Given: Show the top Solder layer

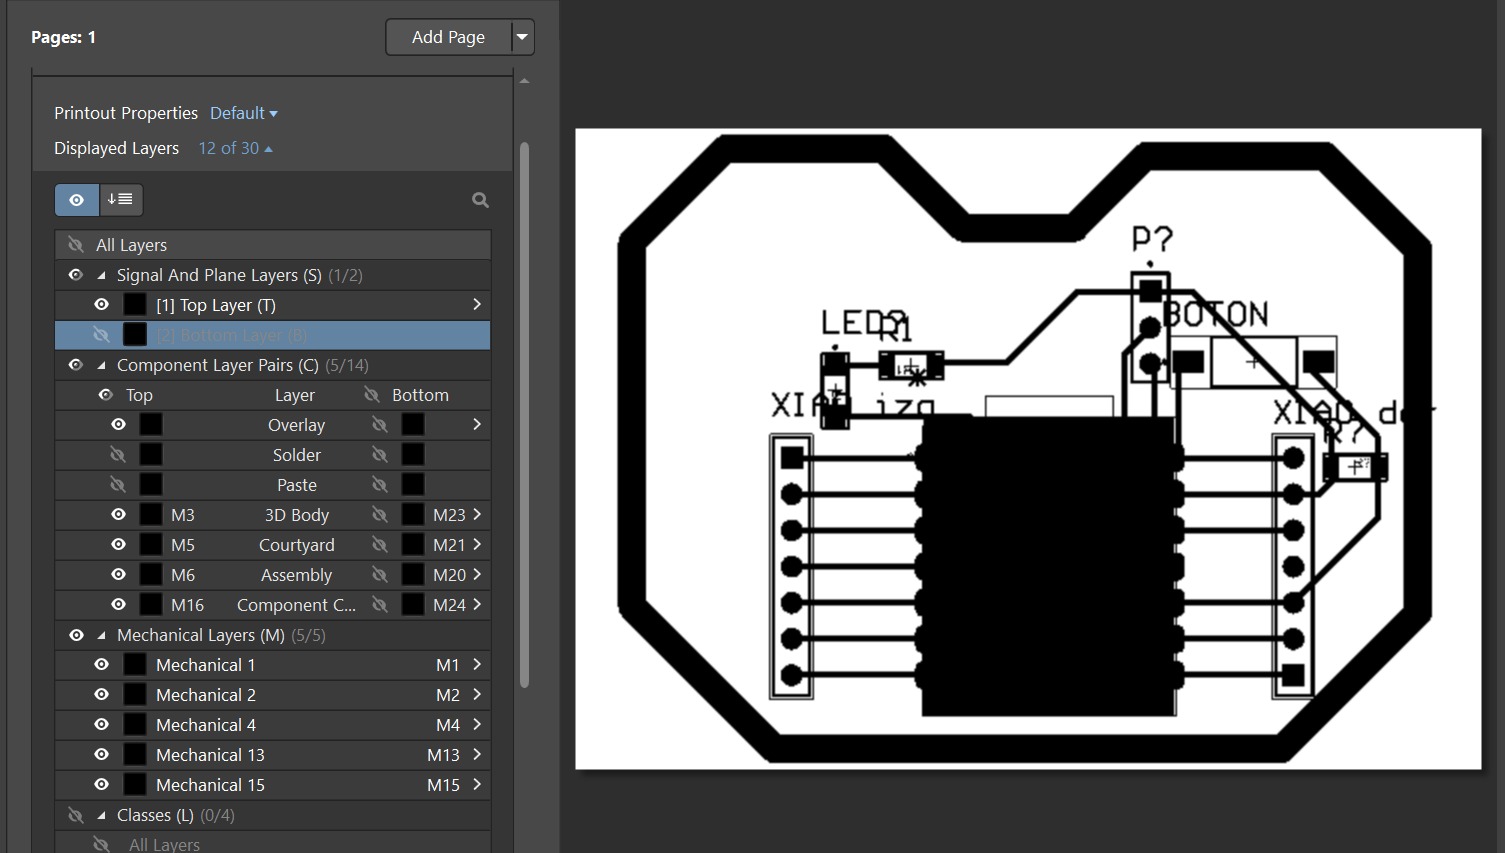Looking at the screenshot, I should click(119, 455).
